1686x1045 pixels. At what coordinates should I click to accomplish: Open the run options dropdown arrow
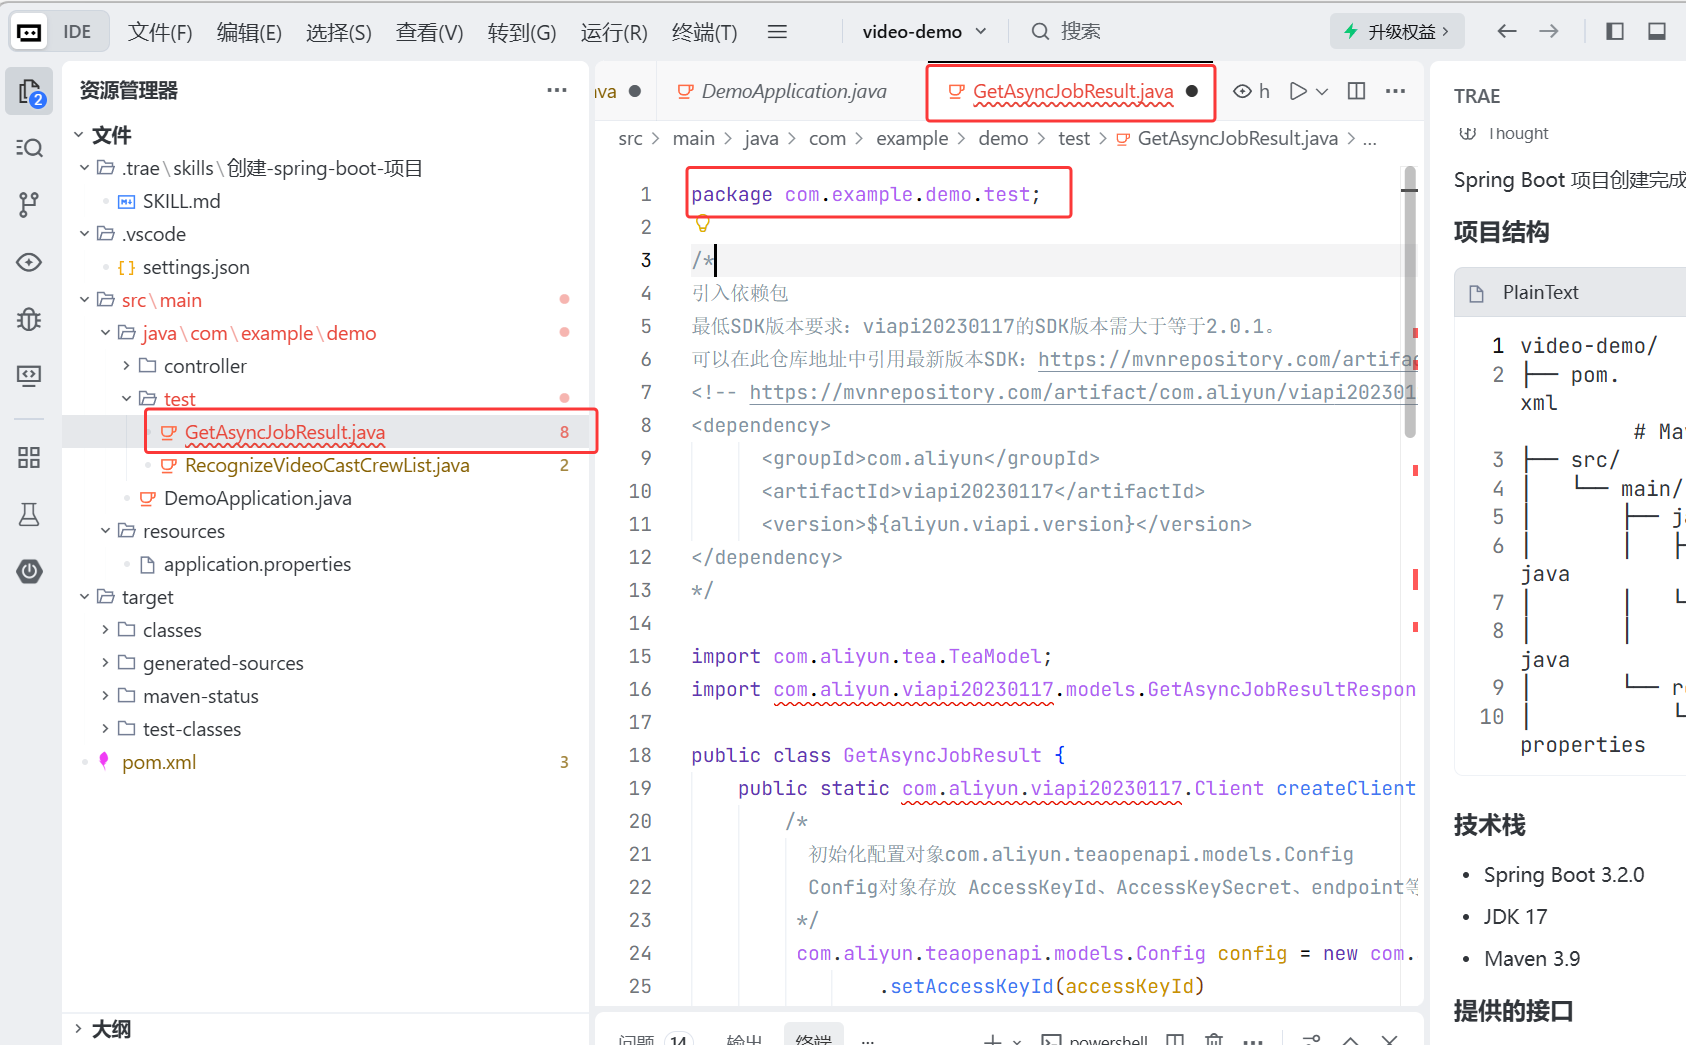1322,91
